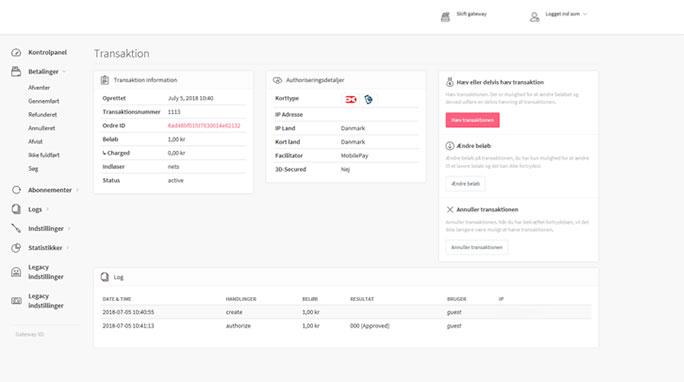Screen dimensions: 684x382
Task: Click the Abonnementer subscriptions icon
Action: coord(16,190)
